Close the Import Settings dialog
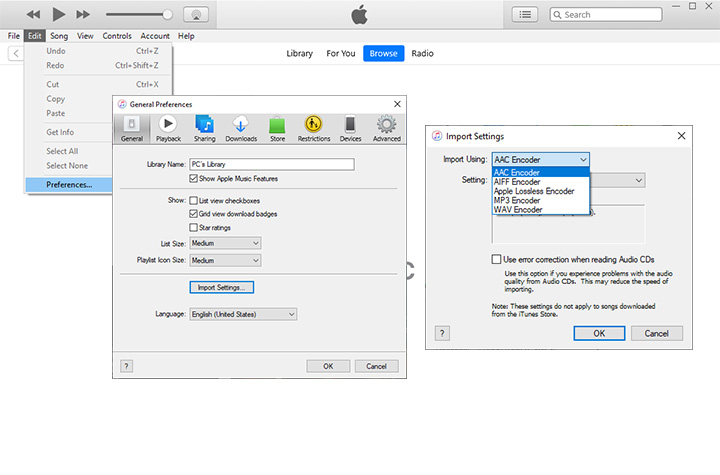 click(681, 136)
